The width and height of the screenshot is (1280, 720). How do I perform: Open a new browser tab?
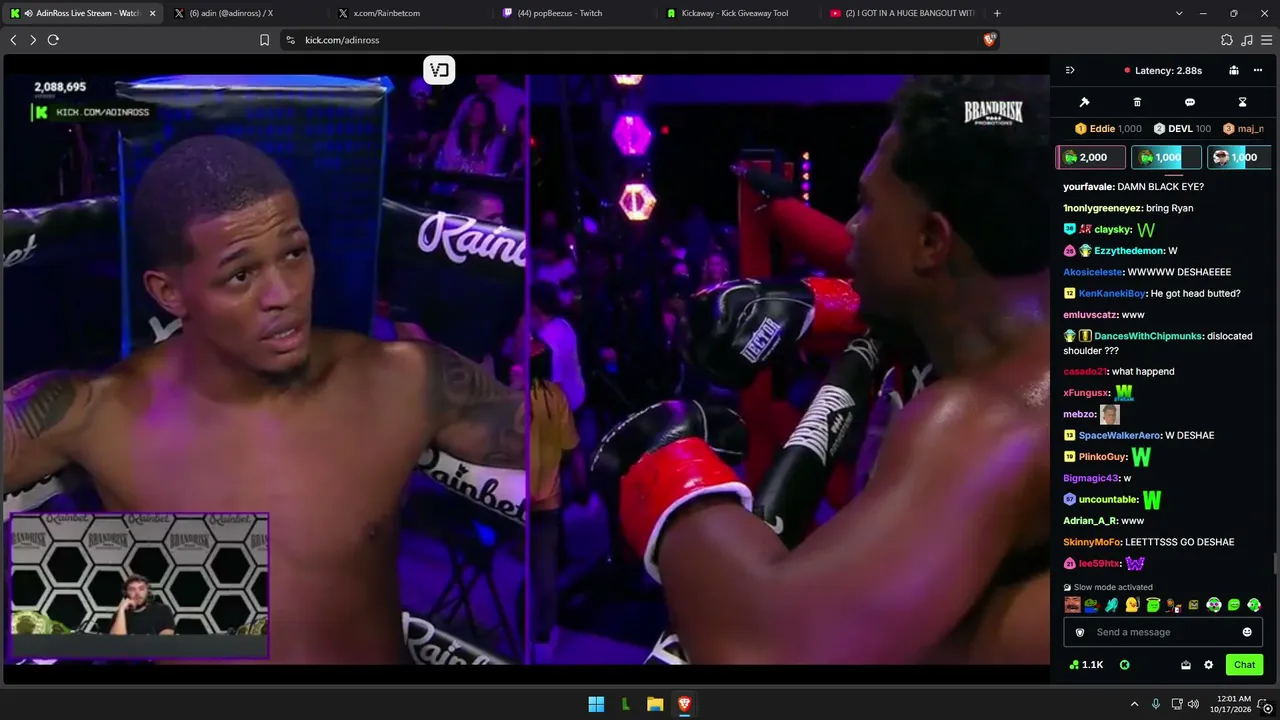997,13
